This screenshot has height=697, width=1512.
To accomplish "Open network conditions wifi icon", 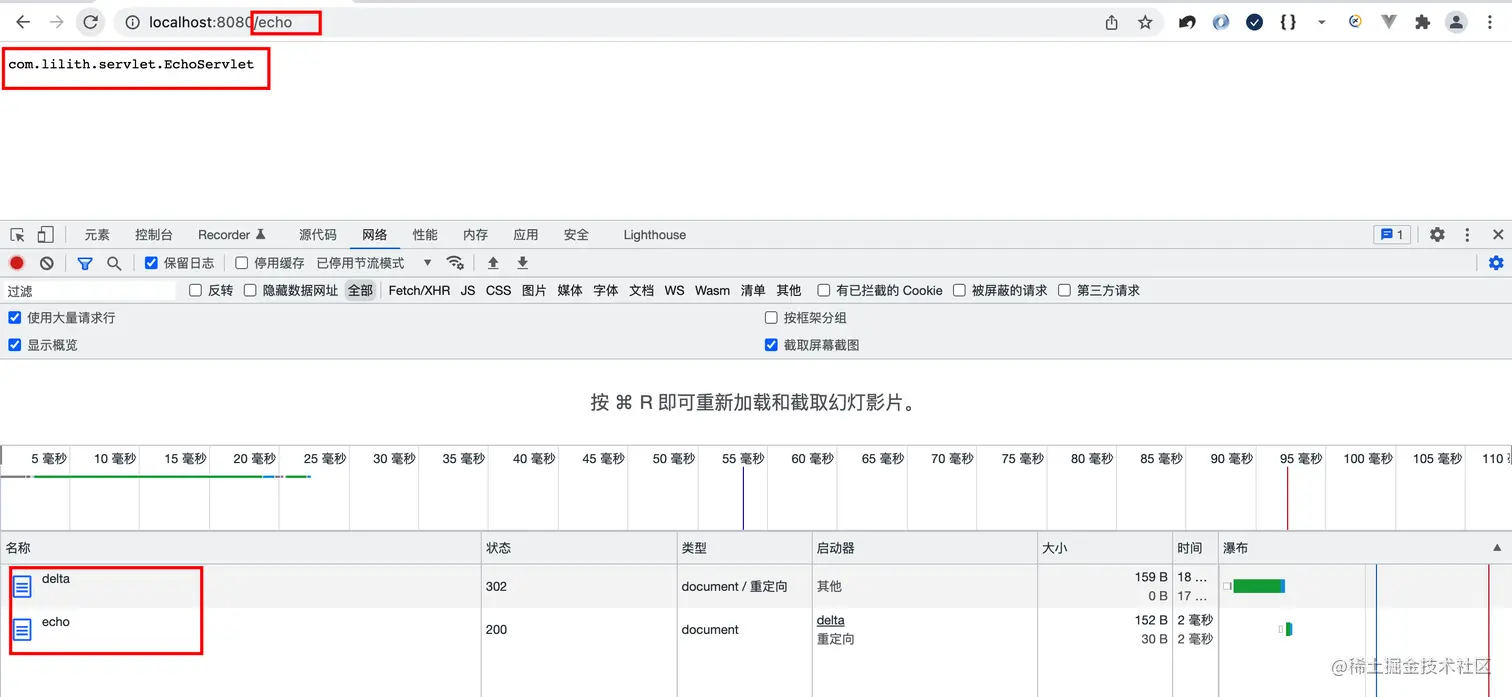I will [x=455, y=263].
